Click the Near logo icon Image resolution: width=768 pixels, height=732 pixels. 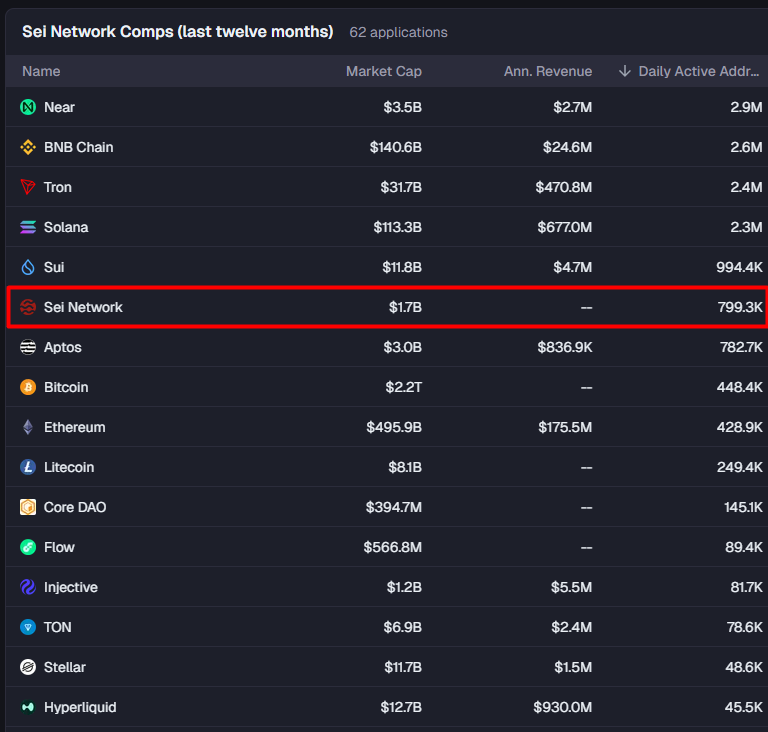tap(28, 107)
